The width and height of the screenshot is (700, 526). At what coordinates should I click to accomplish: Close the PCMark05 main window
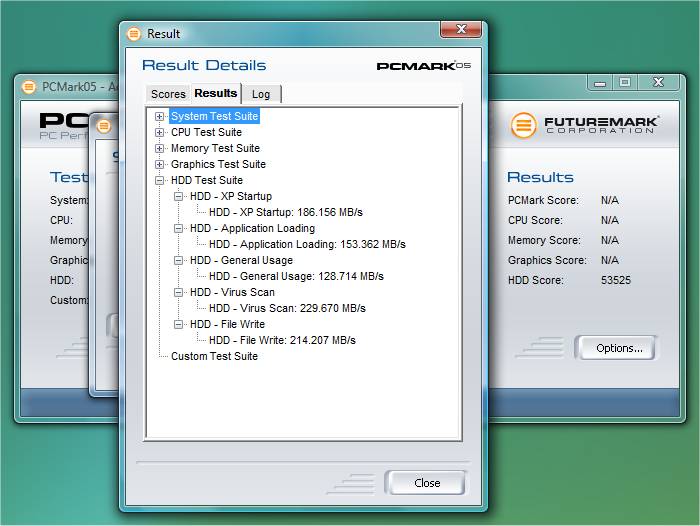658,83
